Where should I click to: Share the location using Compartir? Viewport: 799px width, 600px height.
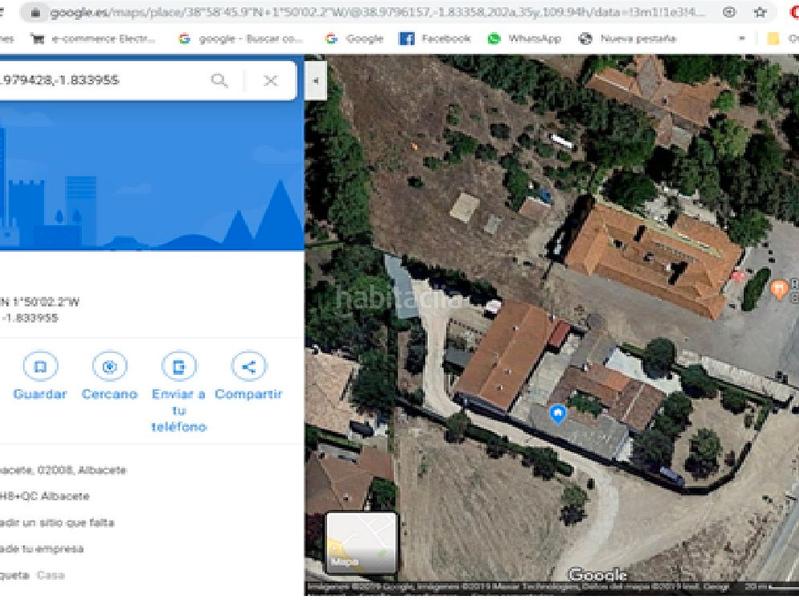(248, 367)
